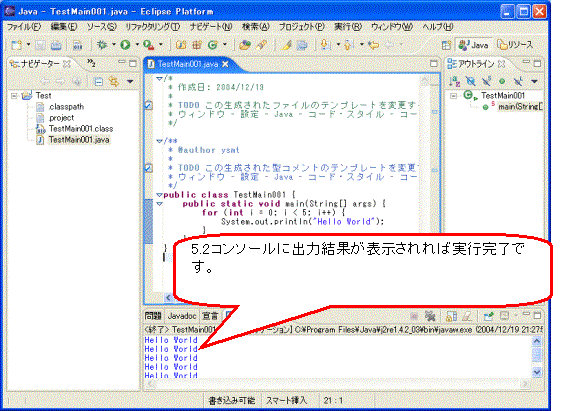
Task: Open the 編集(E) menu
Action: coord(64,27)
